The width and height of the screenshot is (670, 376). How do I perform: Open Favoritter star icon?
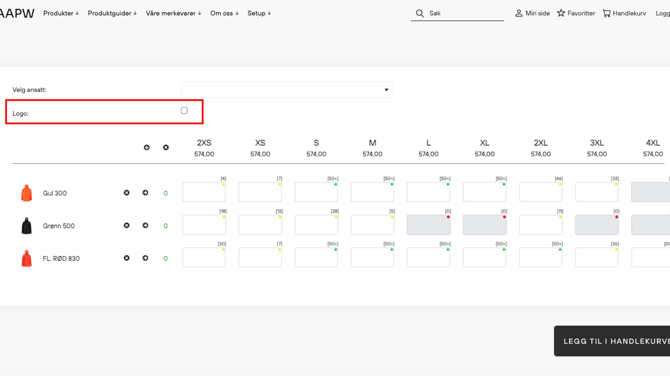click(561, 13)
